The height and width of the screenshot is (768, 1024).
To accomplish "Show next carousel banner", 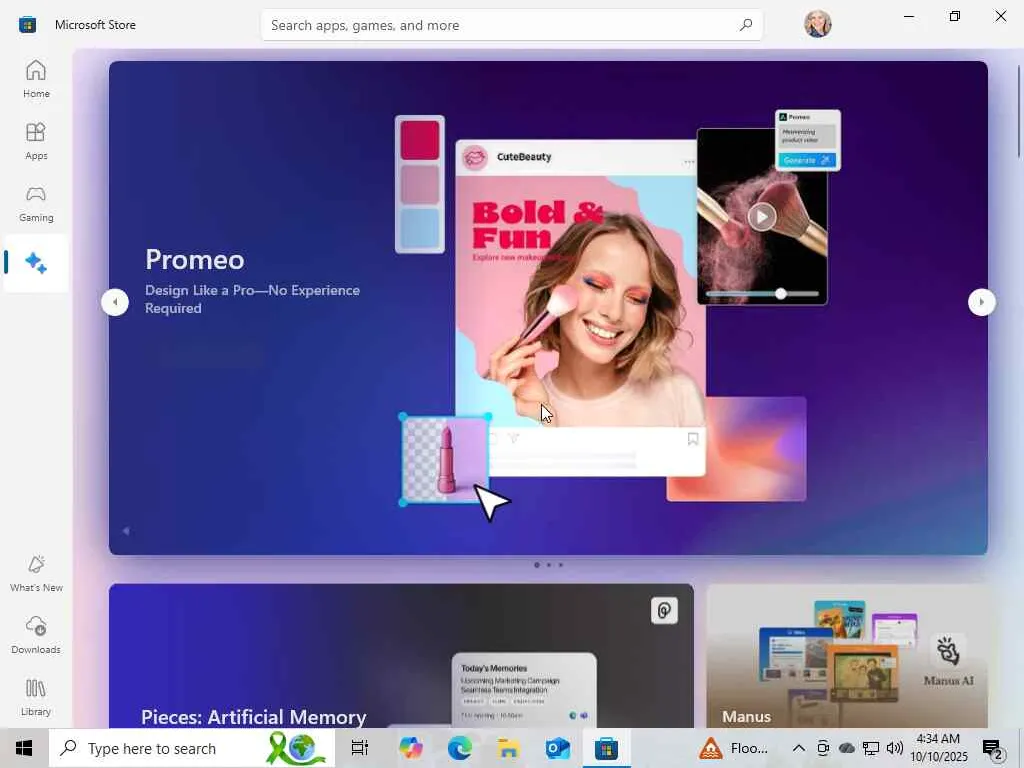I will click(x=981, y=302).
